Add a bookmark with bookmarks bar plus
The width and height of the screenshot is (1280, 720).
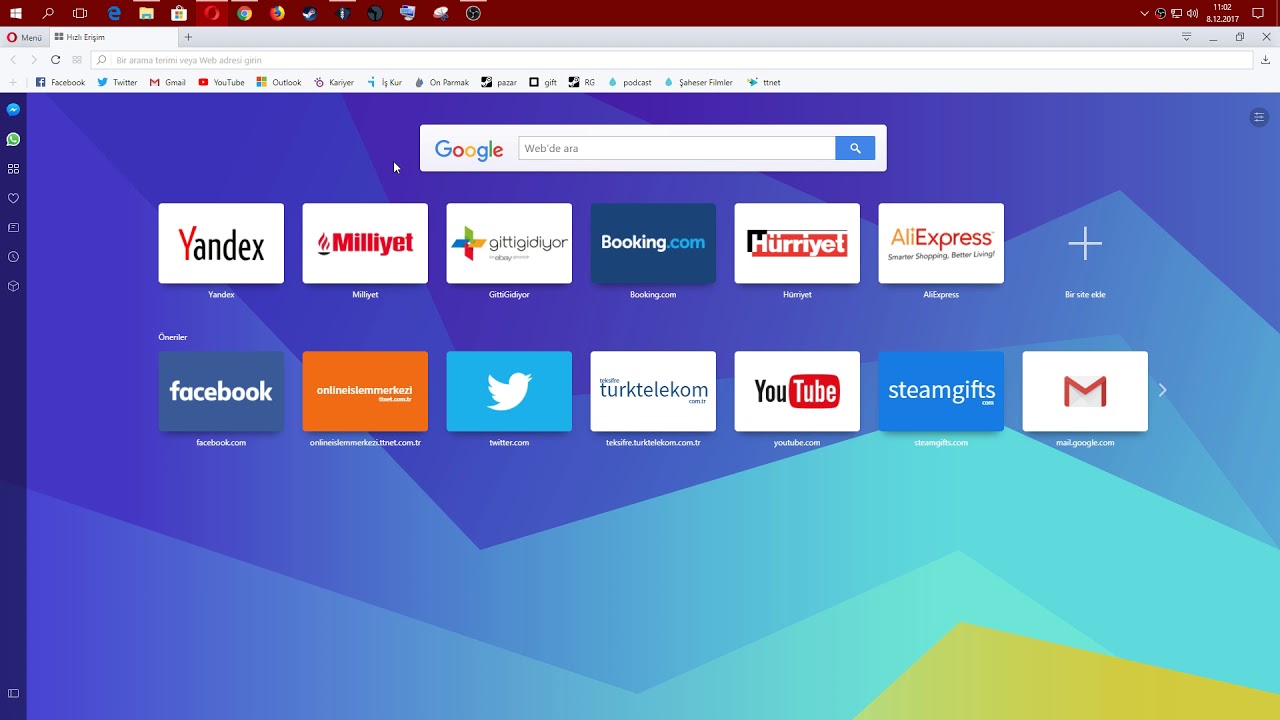pos(13,82)
